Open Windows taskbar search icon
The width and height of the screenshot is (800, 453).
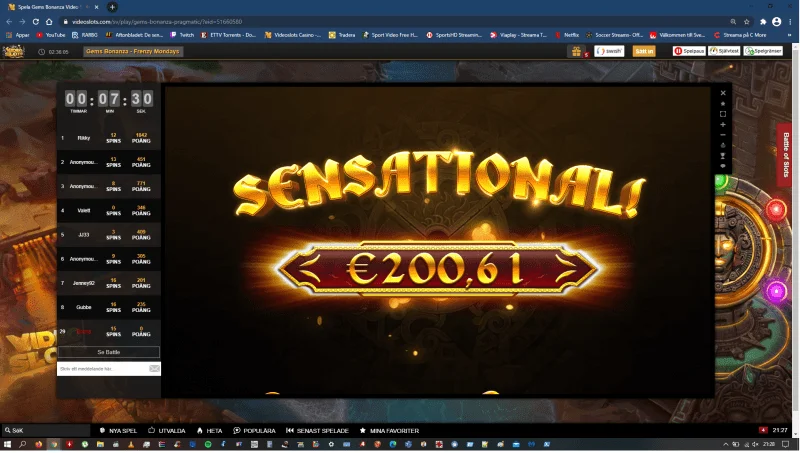click(x=22, y=444)
